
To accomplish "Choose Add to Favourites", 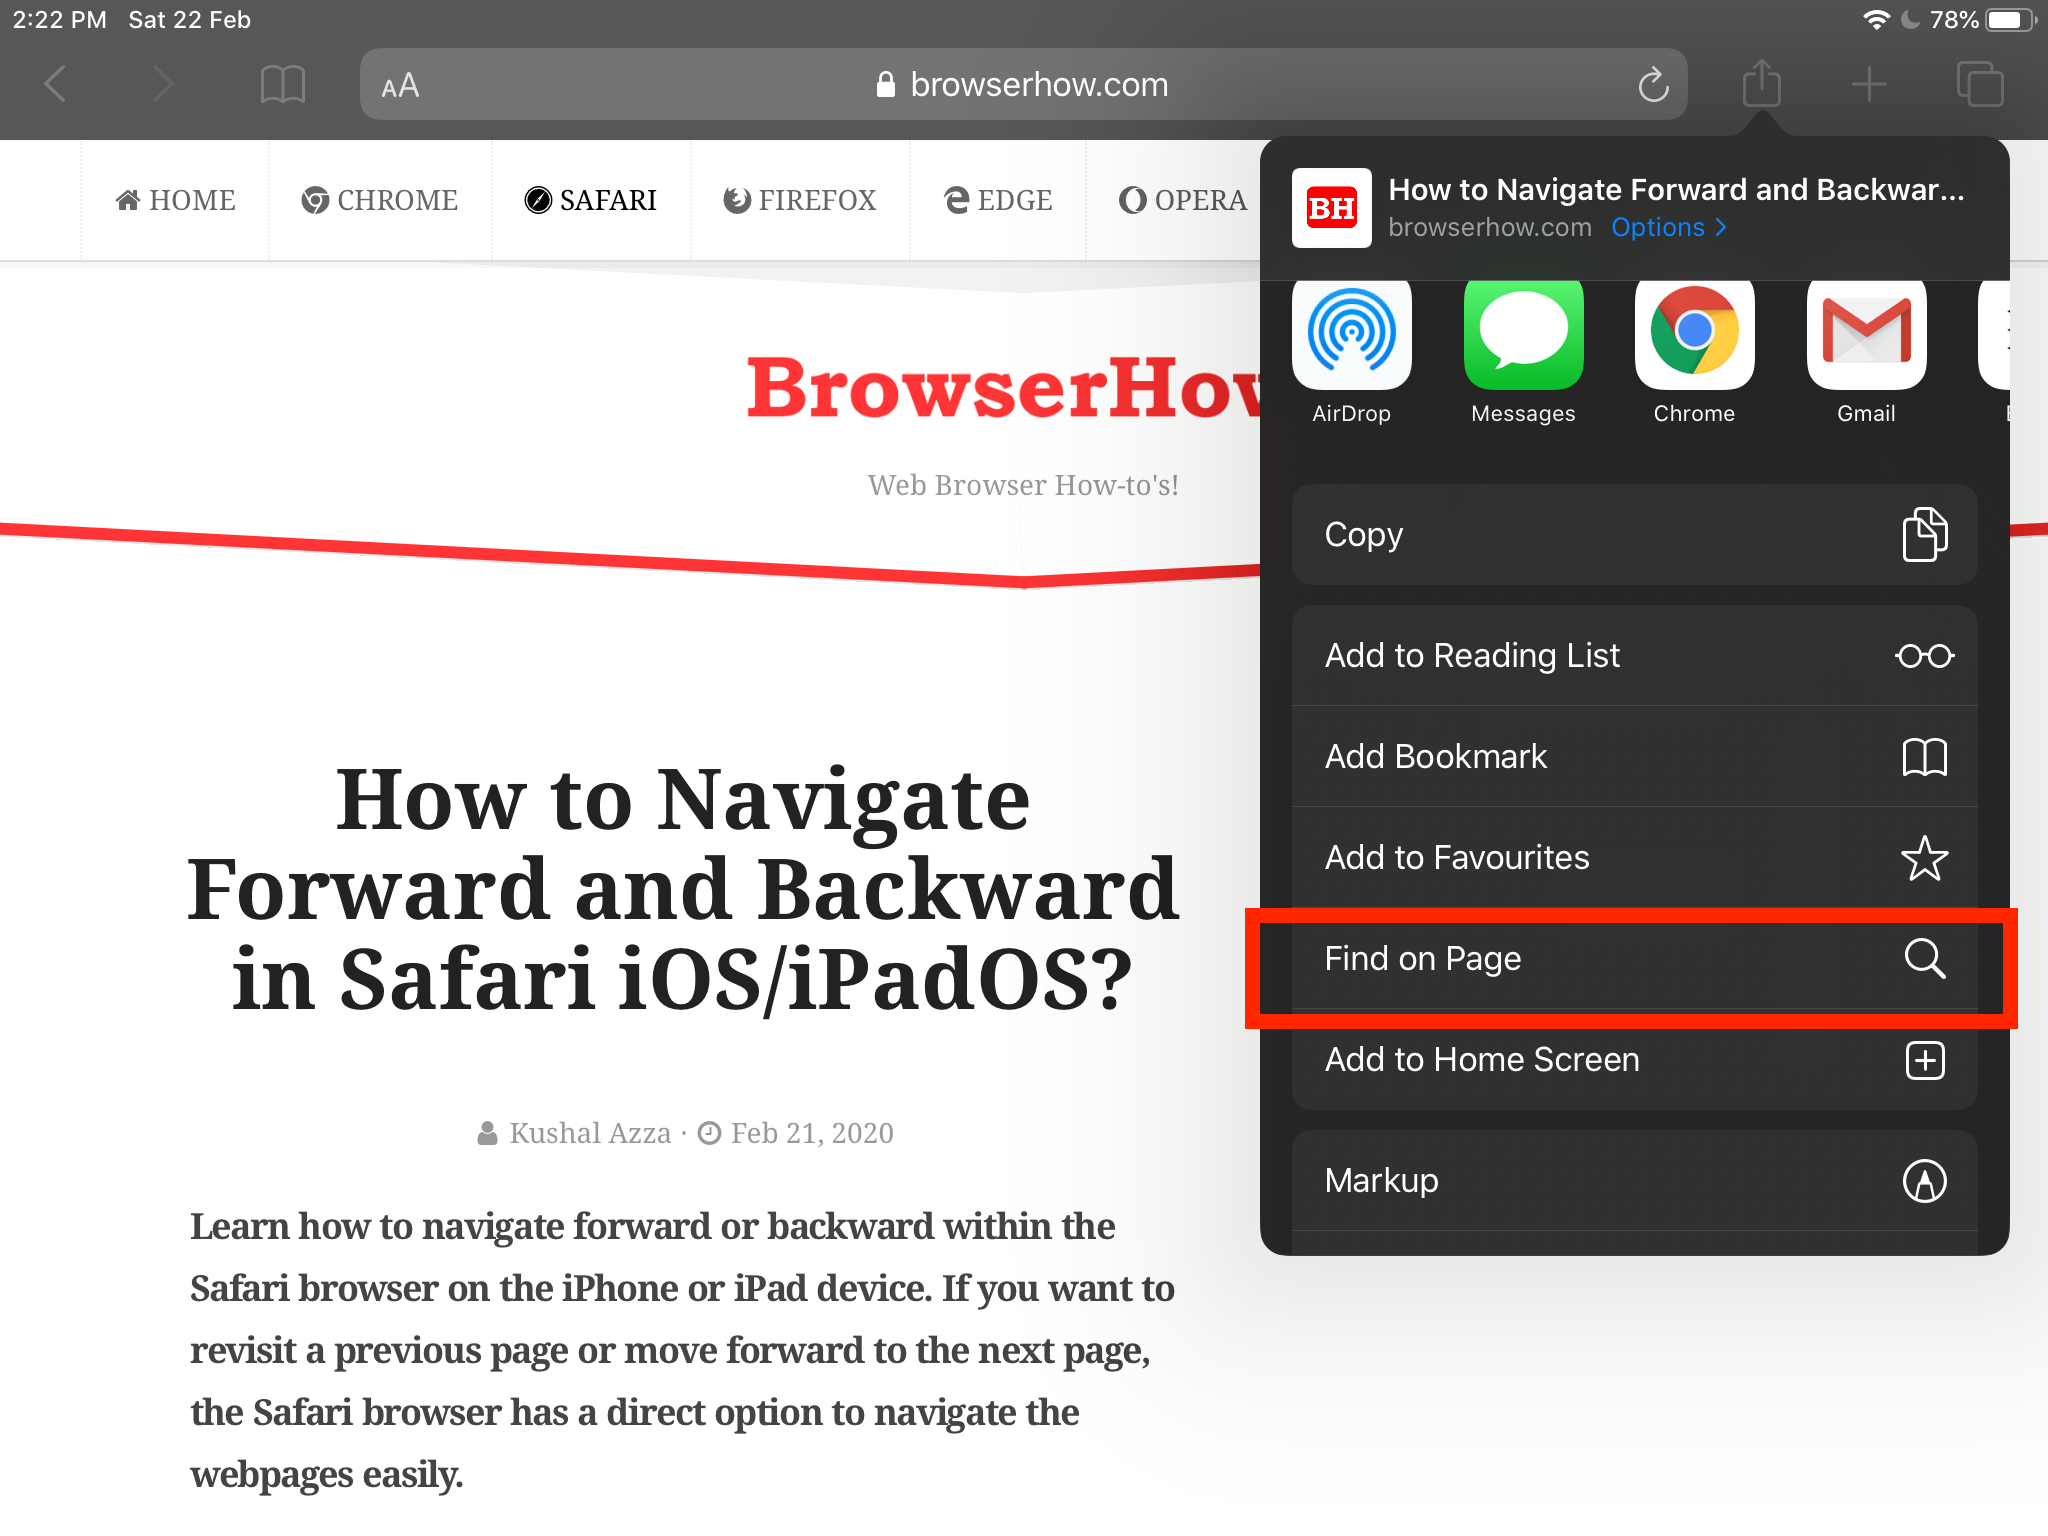I will 1635,858.
